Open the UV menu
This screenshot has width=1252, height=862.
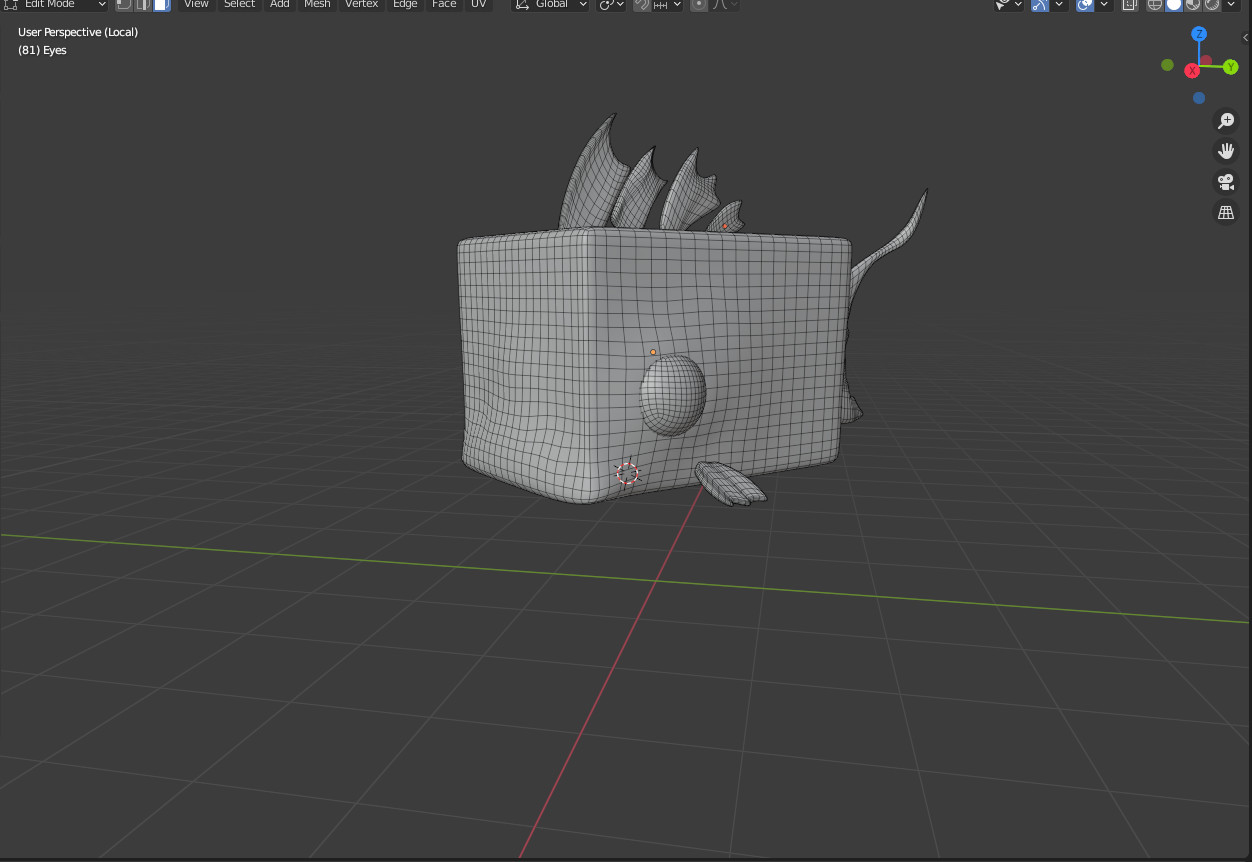click(478, 4)
